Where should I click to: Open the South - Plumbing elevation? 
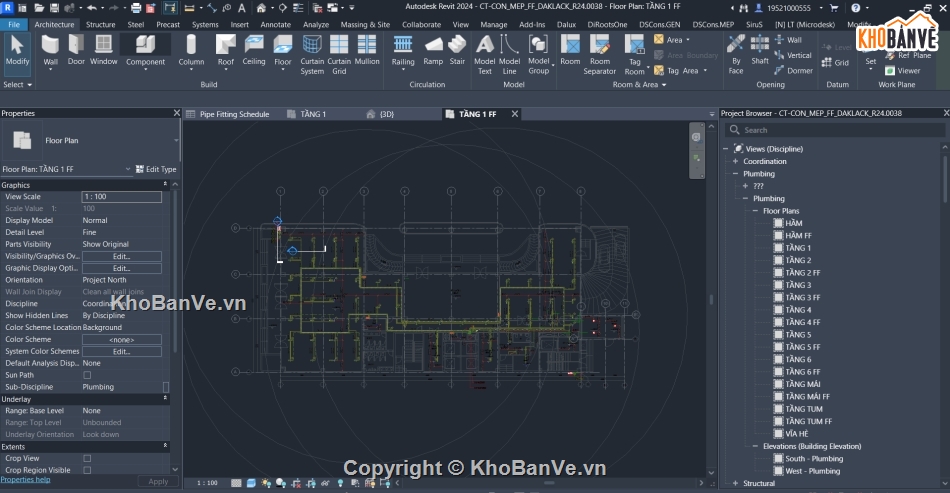(814, 459)
